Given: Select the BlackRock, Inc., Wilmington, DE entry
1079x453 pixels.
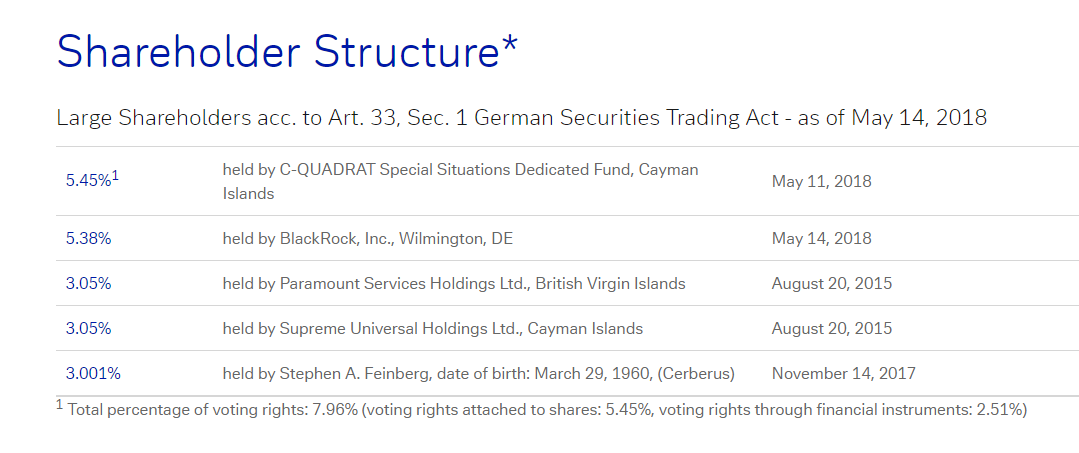Looking at the screenshot, I should [x=367, y=239].
